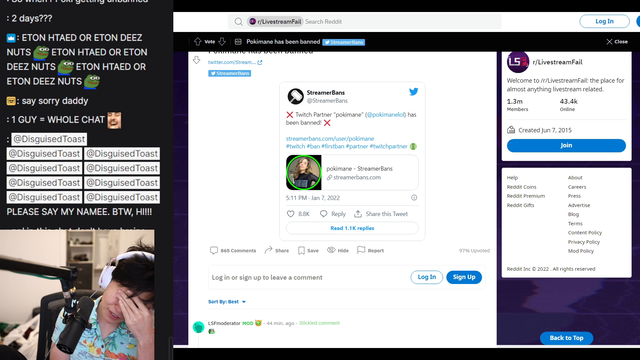Click the @pokimanelol mention
The image size is (640, 360).
click(x=385, y=115)
